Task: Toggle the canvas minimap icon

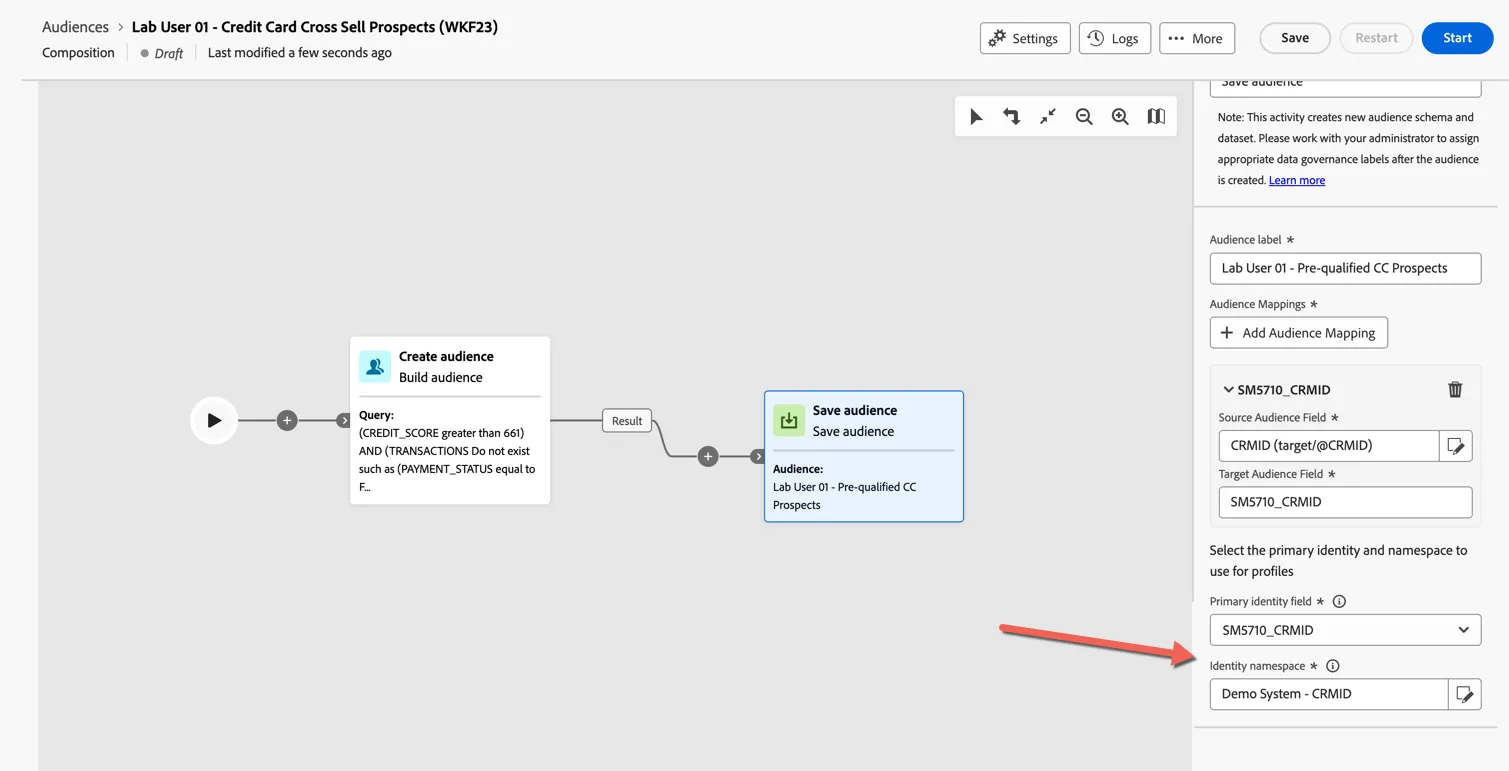Action: 1156,117
